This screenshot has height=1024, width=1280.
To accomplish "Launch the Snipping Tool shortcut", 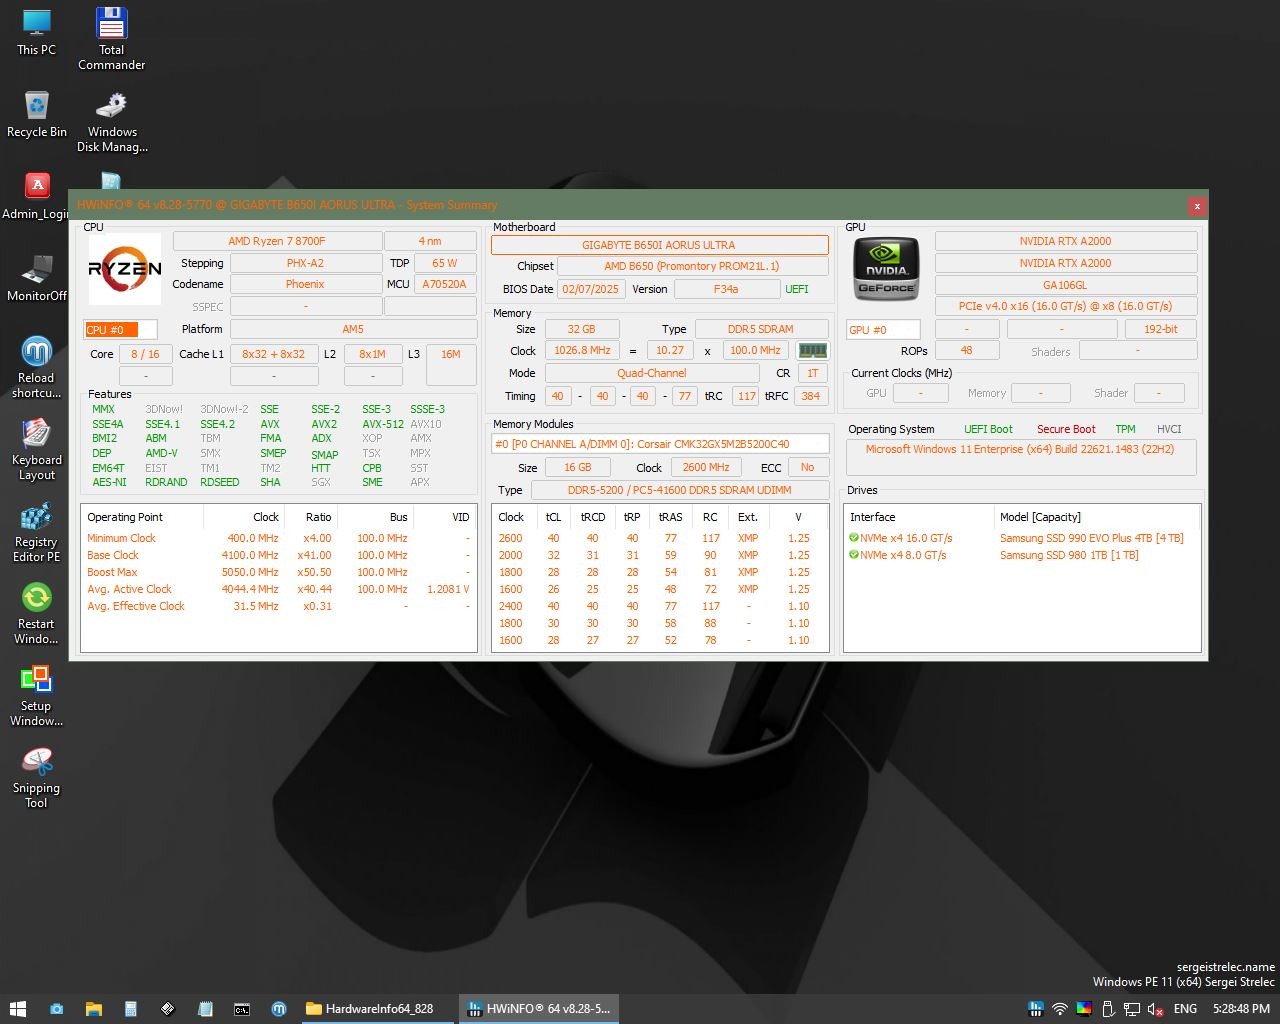I will [37, 777].
